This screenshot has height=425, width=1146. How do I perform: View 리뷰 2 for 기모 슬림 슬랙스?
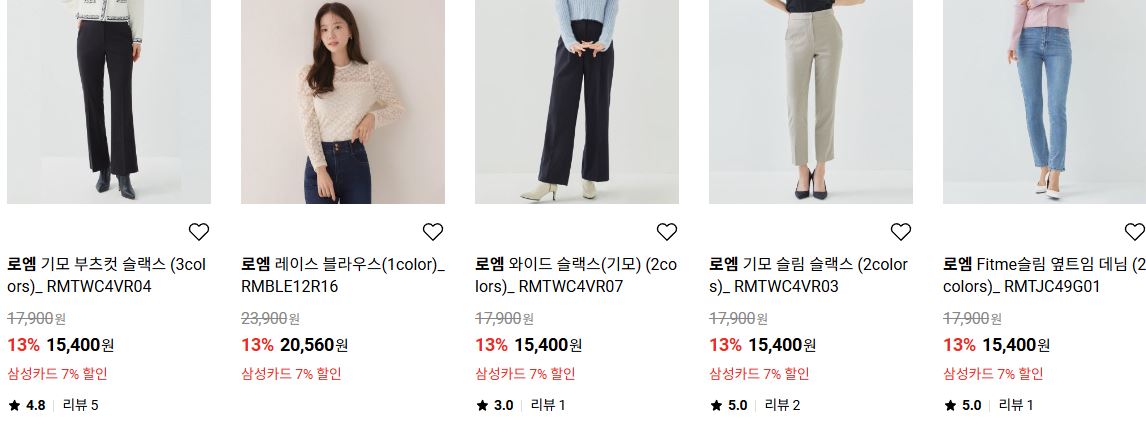click(x=782, y=405)
